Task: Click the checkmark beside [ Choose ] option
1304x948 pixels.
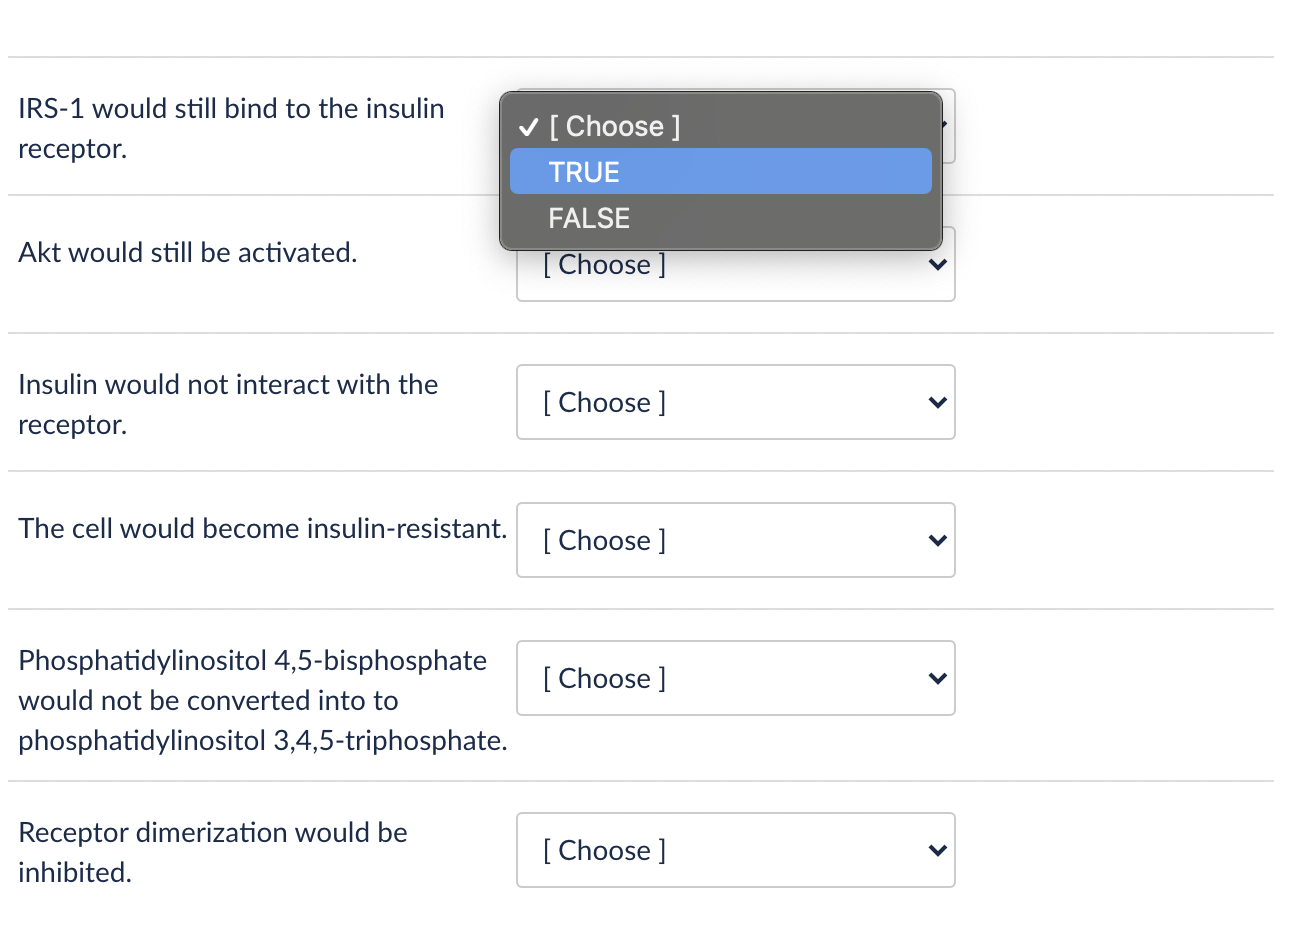Action: 528,127
